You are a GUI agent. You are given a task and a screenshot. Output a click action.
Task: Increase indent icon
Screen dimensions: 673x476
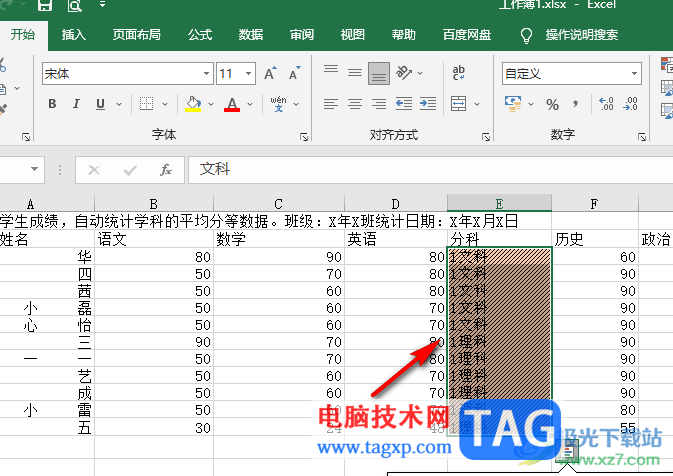pyautogui.click(x=428, y=104)
